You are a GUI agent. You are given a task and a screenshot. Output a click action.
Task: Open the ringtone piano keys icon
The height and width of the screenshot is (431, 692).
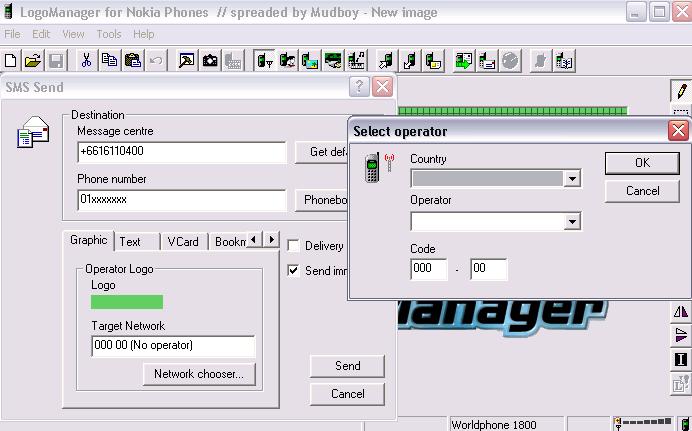point(356,60)
